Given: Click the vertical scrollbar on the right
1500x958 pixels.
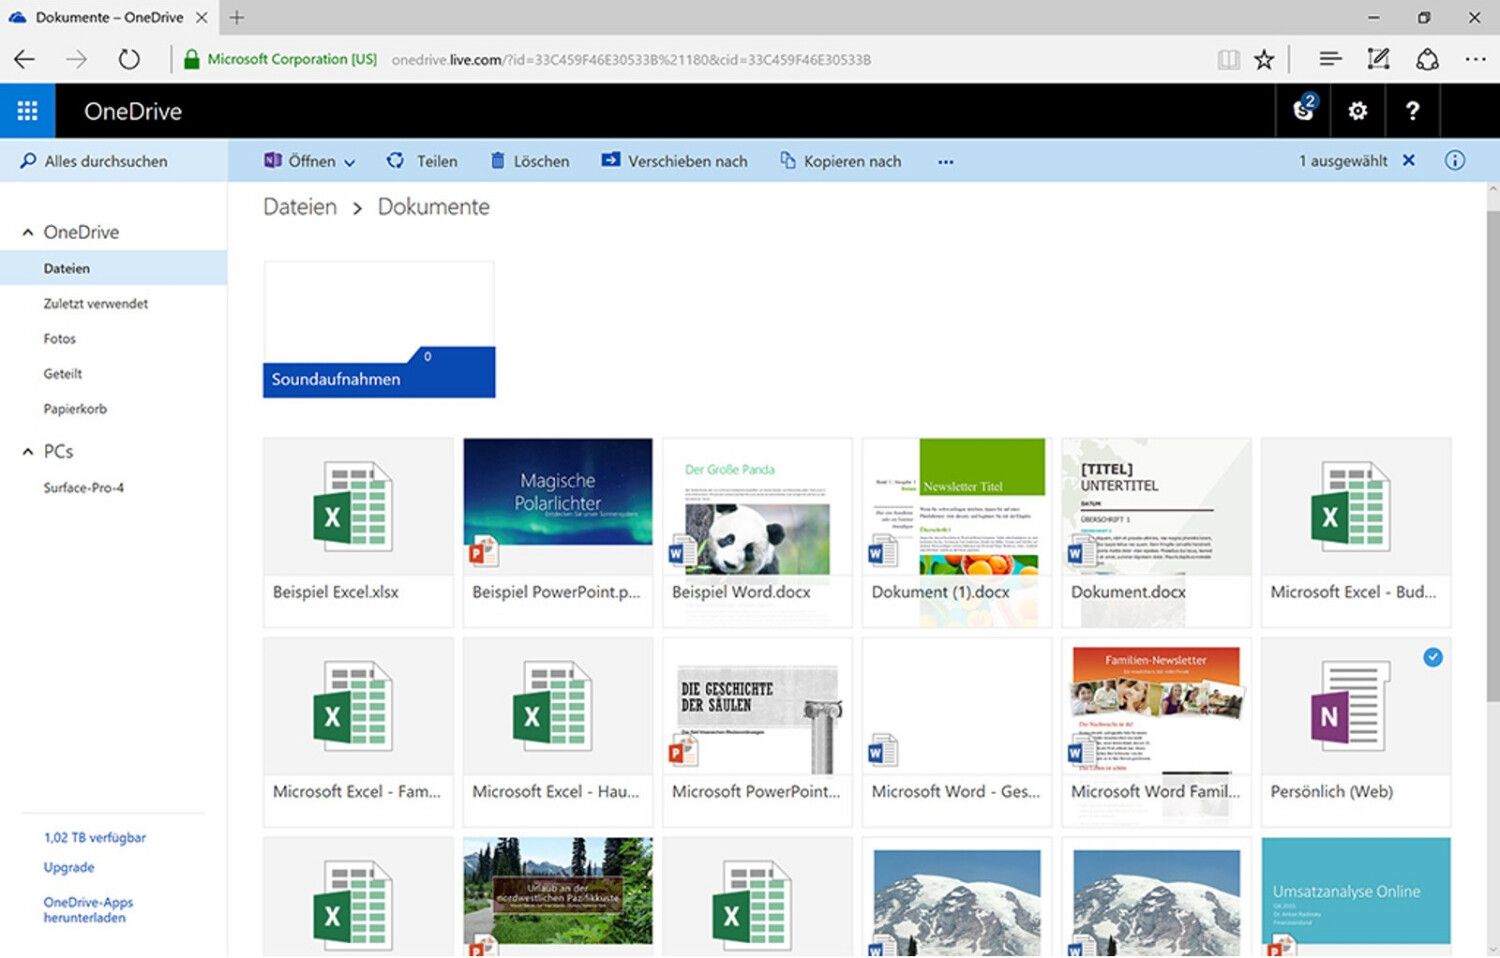Looking at the screenshot, I should tap(1492, 450).
